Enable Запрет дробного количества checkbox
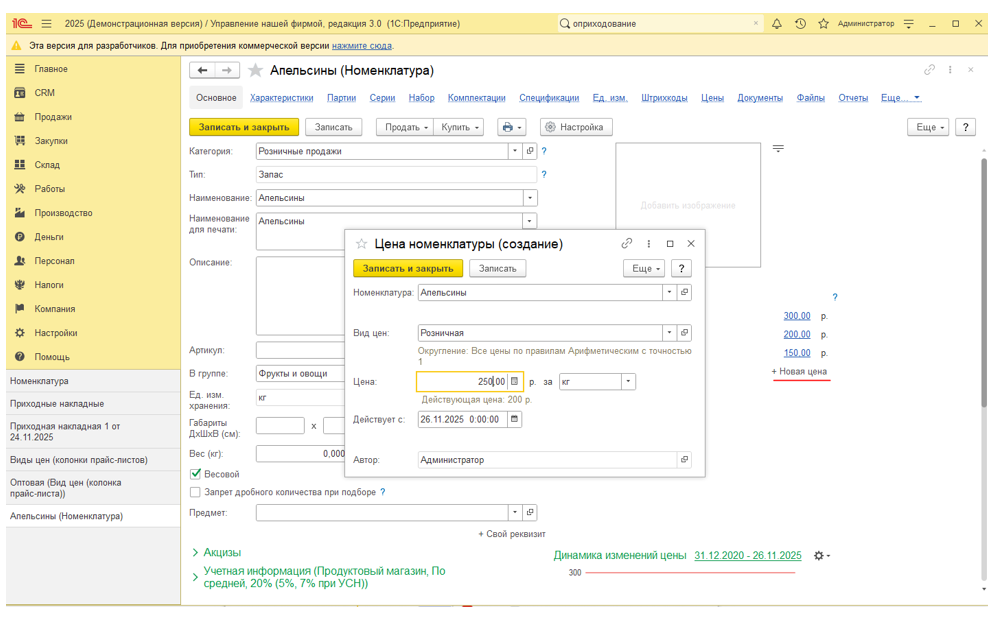The width and height of the screenshot is (988, 619). pyautogui.click(x=195, y=492)
